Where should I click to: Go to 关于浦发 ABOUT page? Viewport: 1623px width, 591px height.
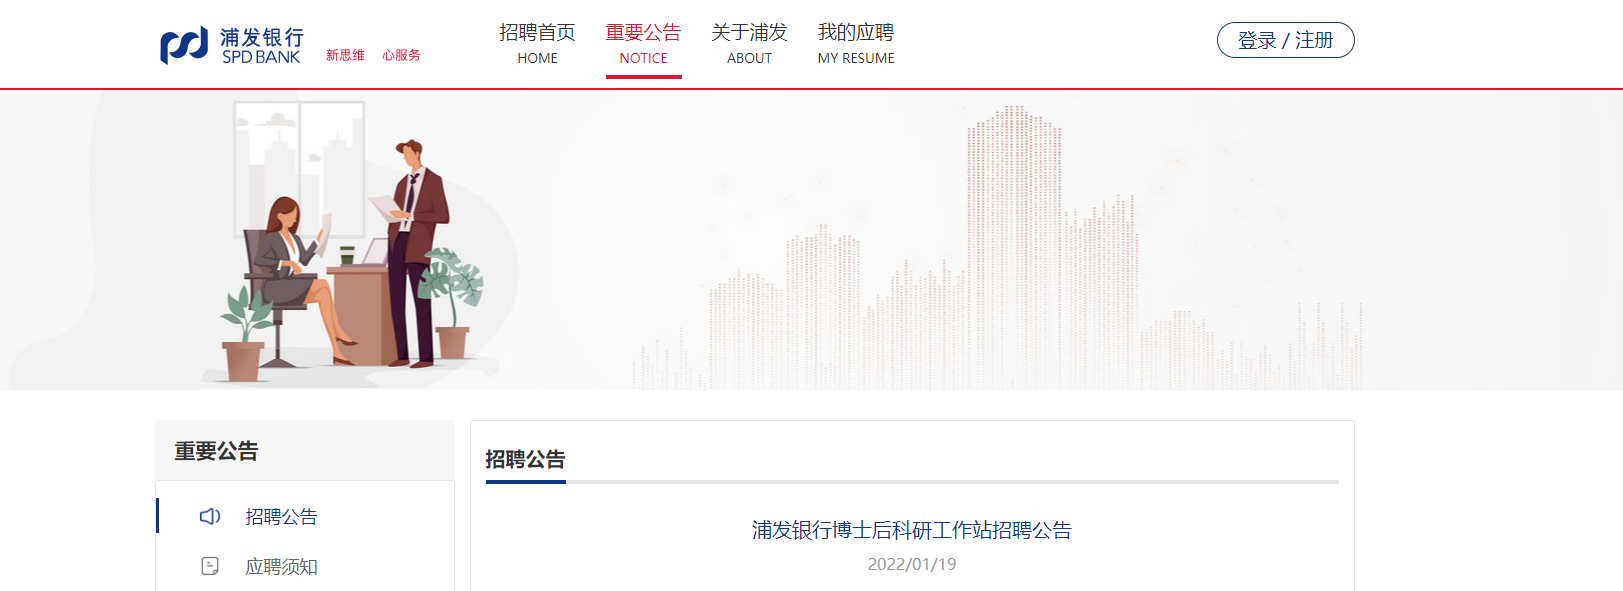point(750,44)
